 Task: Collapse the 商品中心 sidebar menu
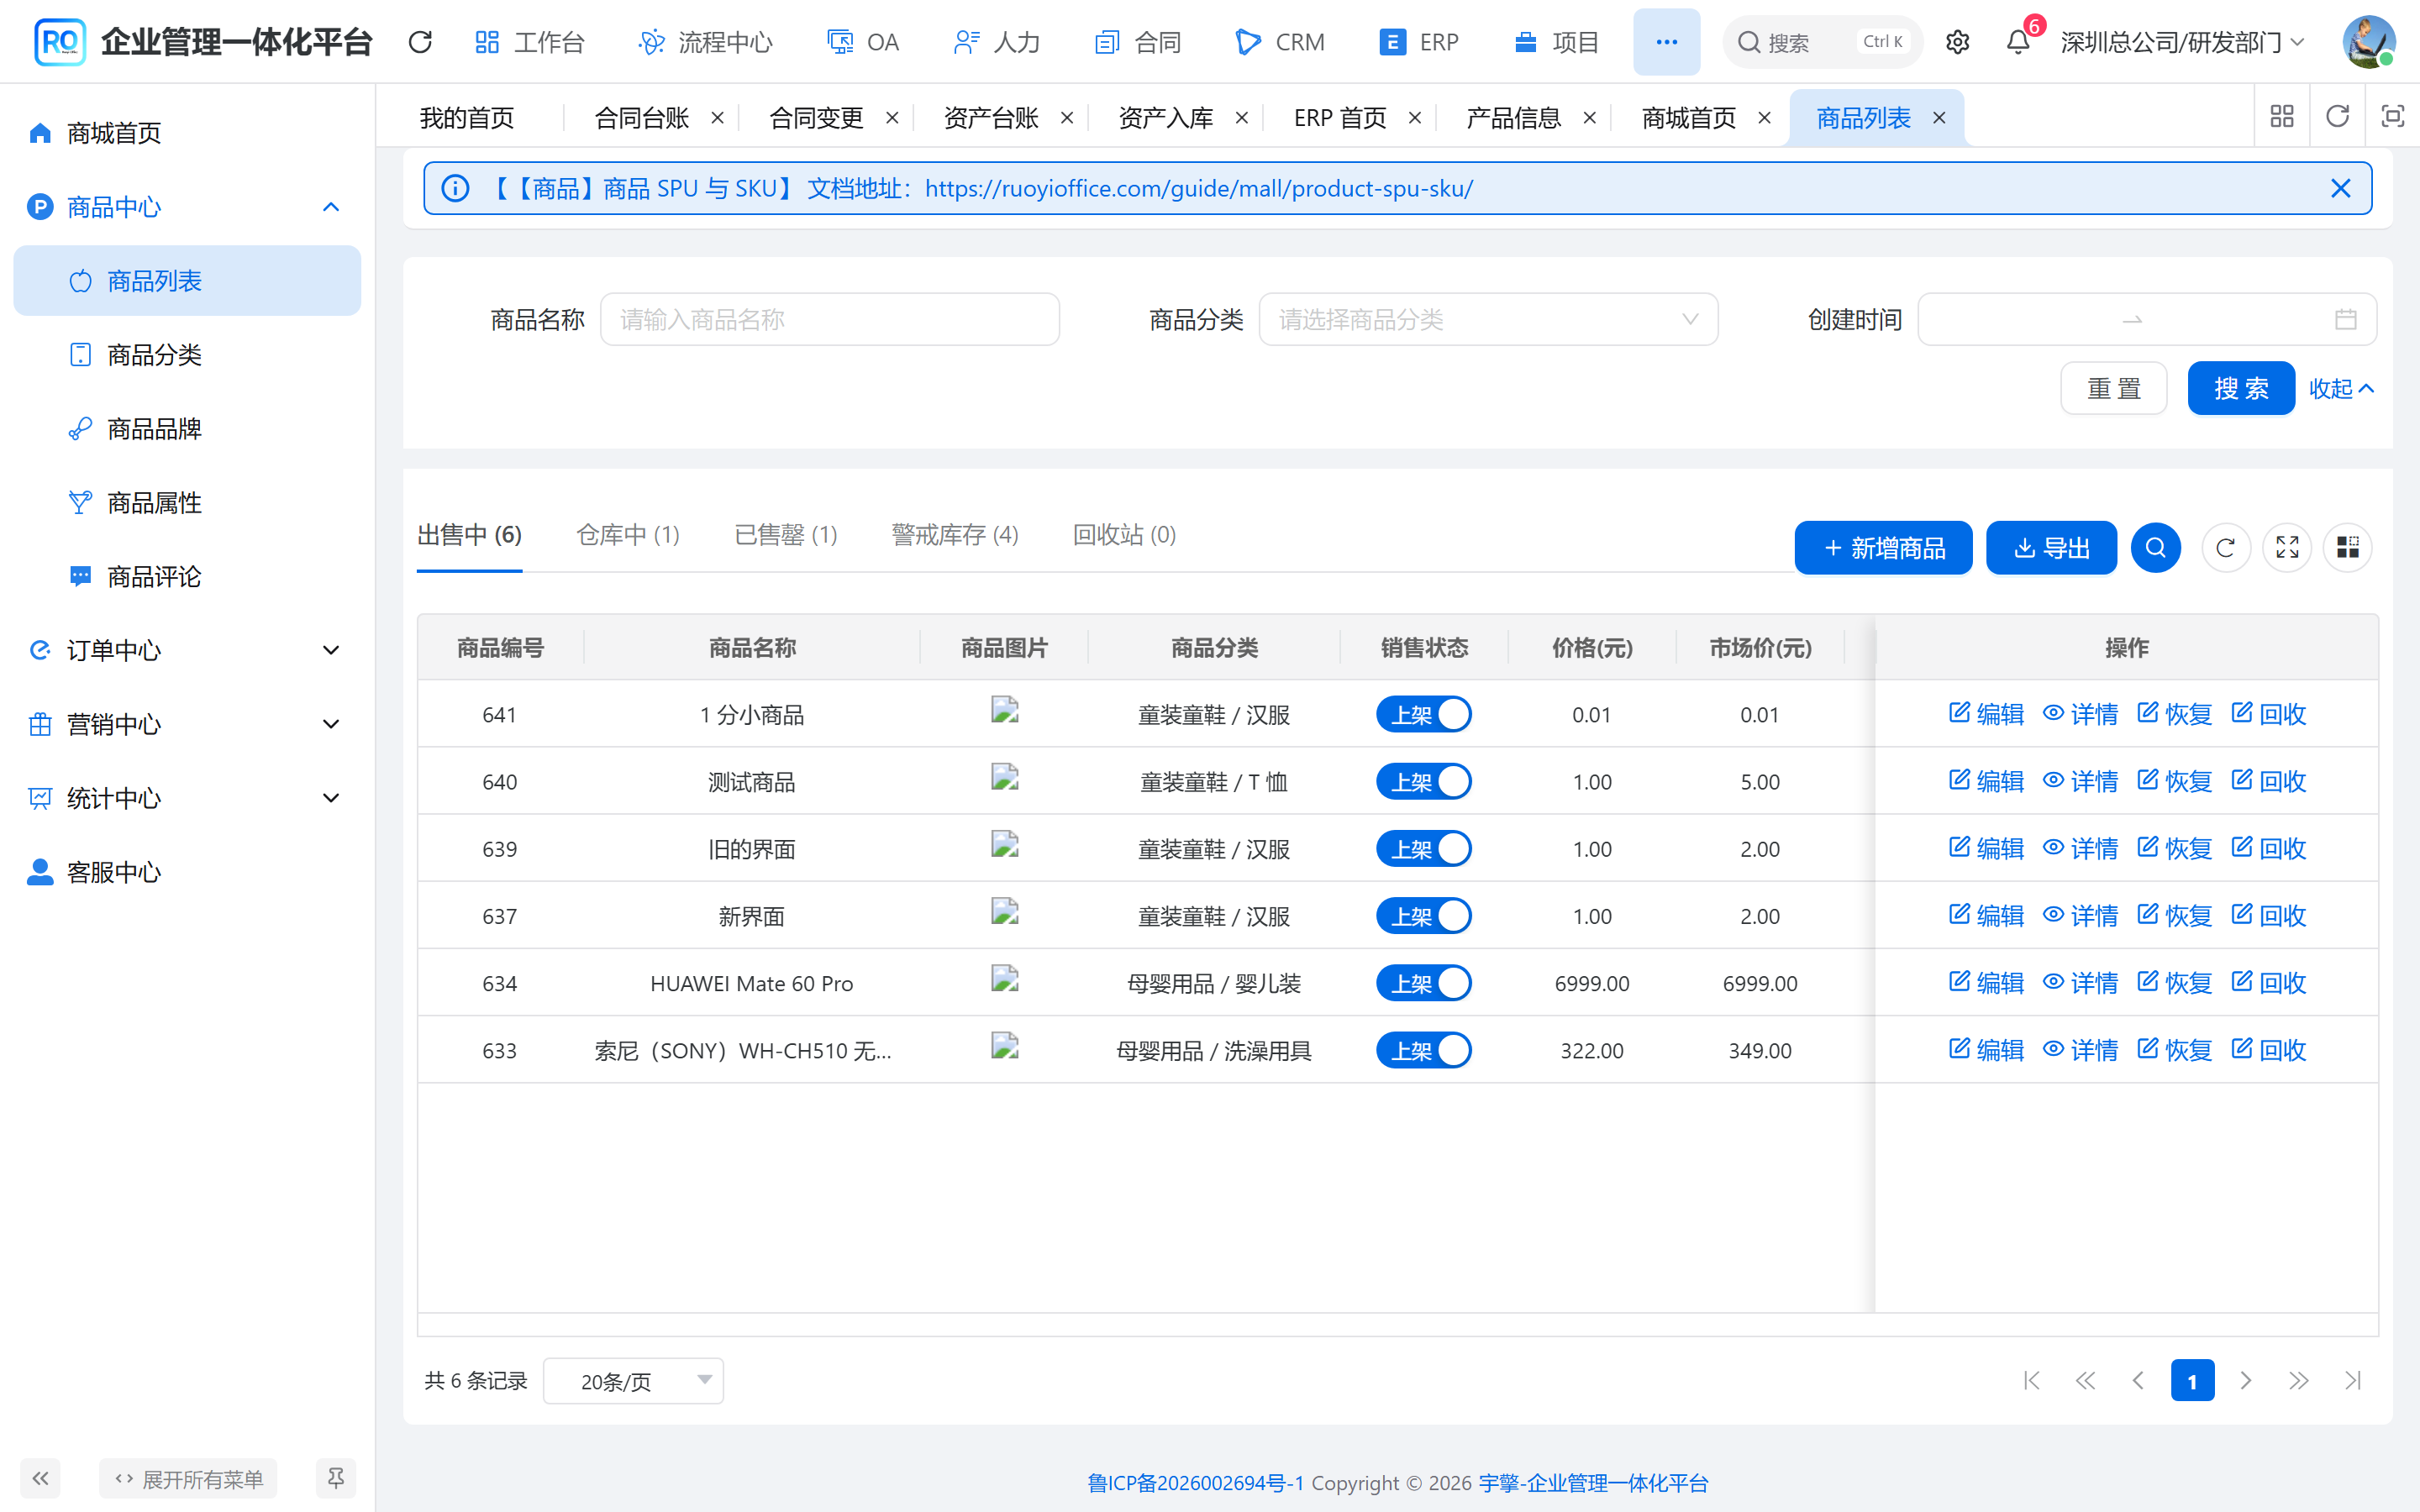187,207
